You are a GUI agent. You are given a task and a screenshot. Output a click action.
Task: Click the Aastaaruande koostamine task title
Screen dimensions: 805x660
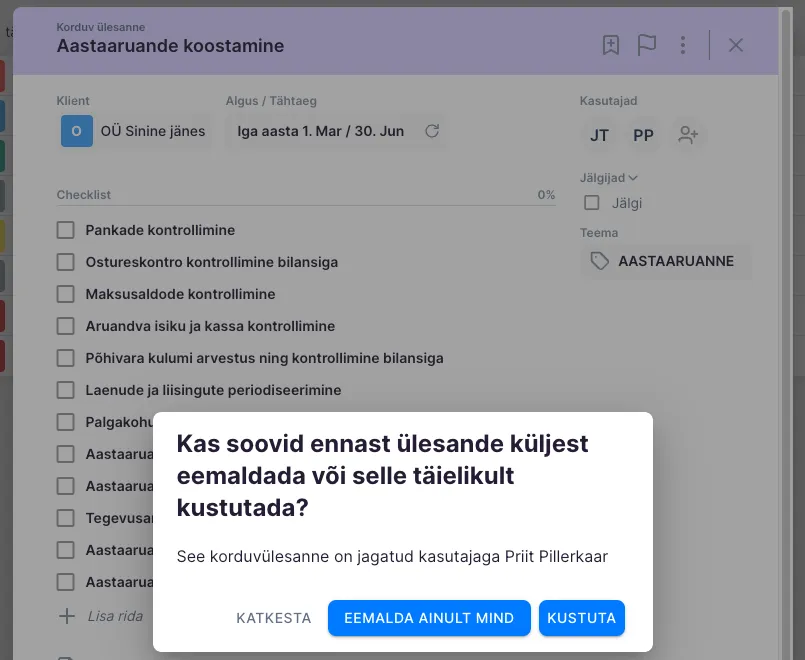[x=170, y=46]
